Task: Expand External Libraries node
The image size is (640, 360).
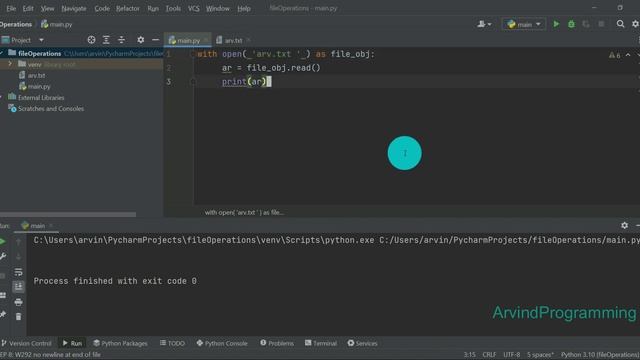Action: pos(2,98)
